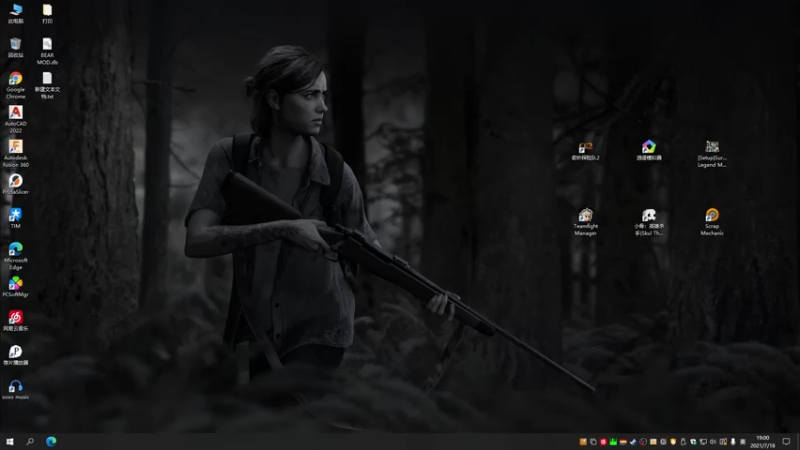Select the This PC desktop icon
This screenshot has height=450, width=800.
[16, 13]
